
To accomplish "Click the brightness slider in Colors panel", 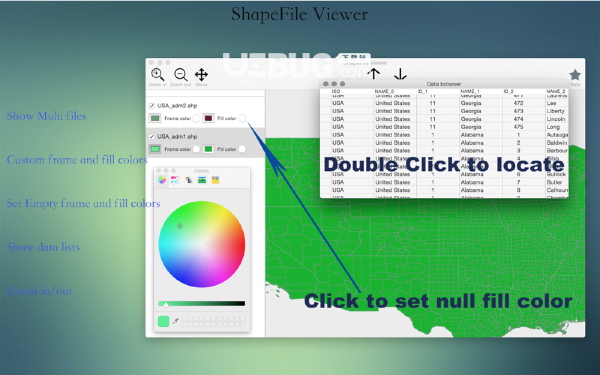I will pyautogui.click(x=202, y=304).
